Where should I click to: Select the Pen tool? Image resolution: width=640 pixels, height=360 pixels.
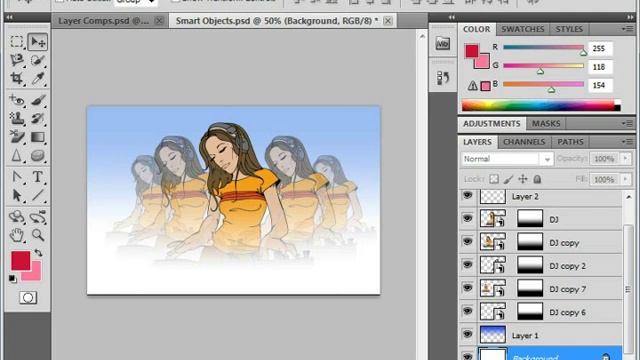pyautogui.click(x=17, y=177)
